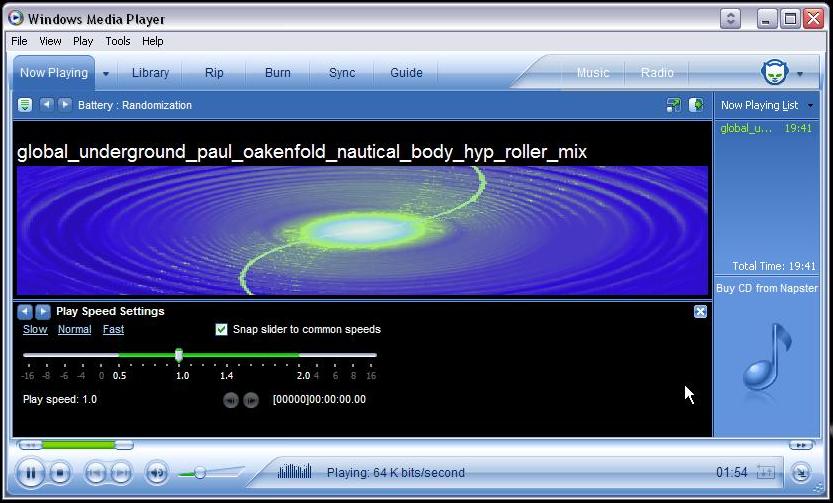The width and height of the screenshot is (833, 503).
Task: Close the Play Speed Settings pane
Action: pos(700,312)
